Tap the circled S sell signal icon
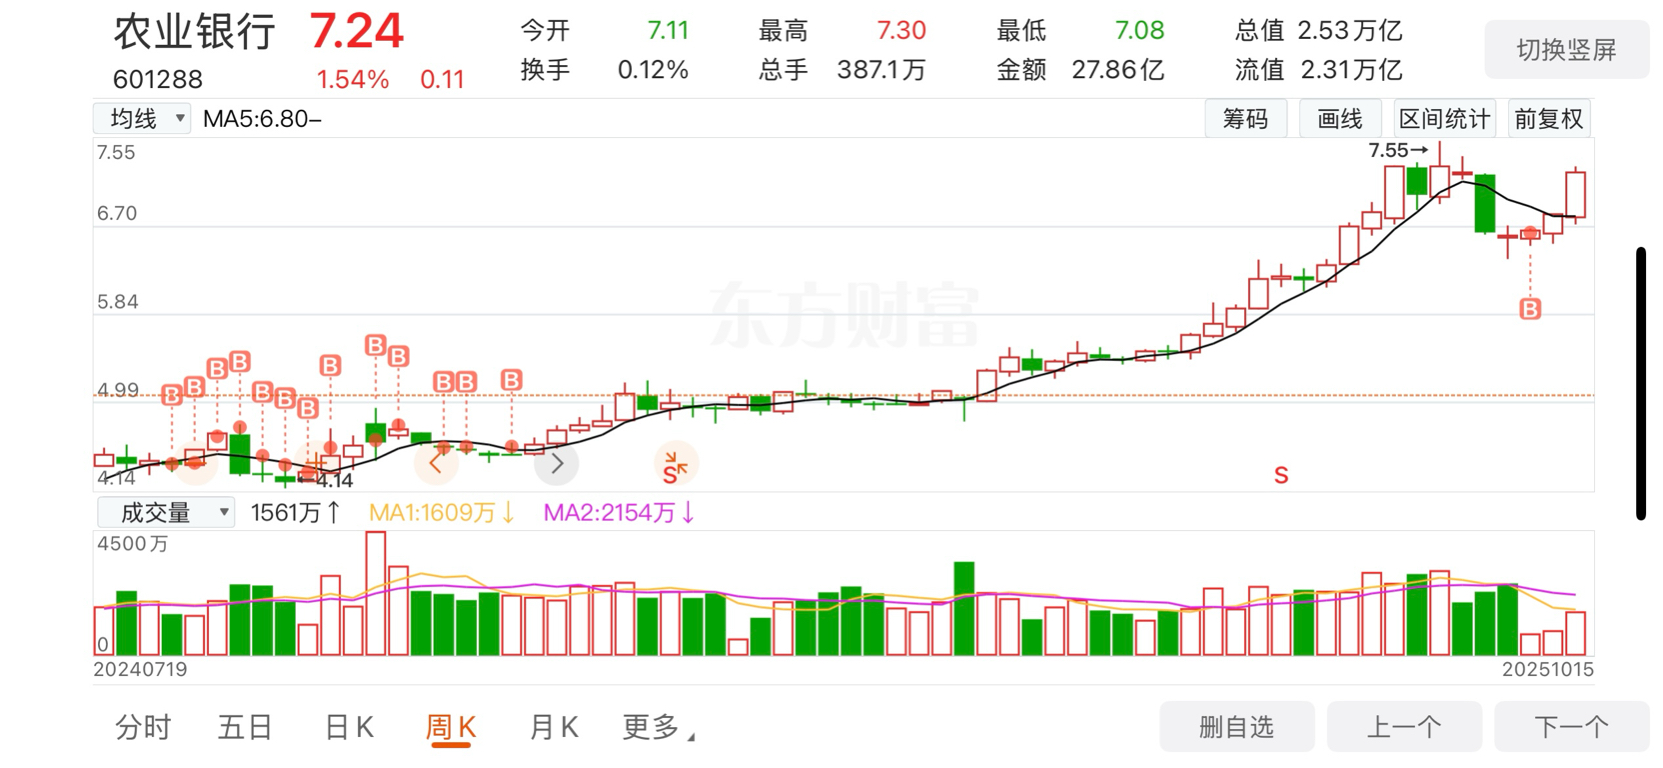This screenshot has width=1663, height=768. [675, 466]
